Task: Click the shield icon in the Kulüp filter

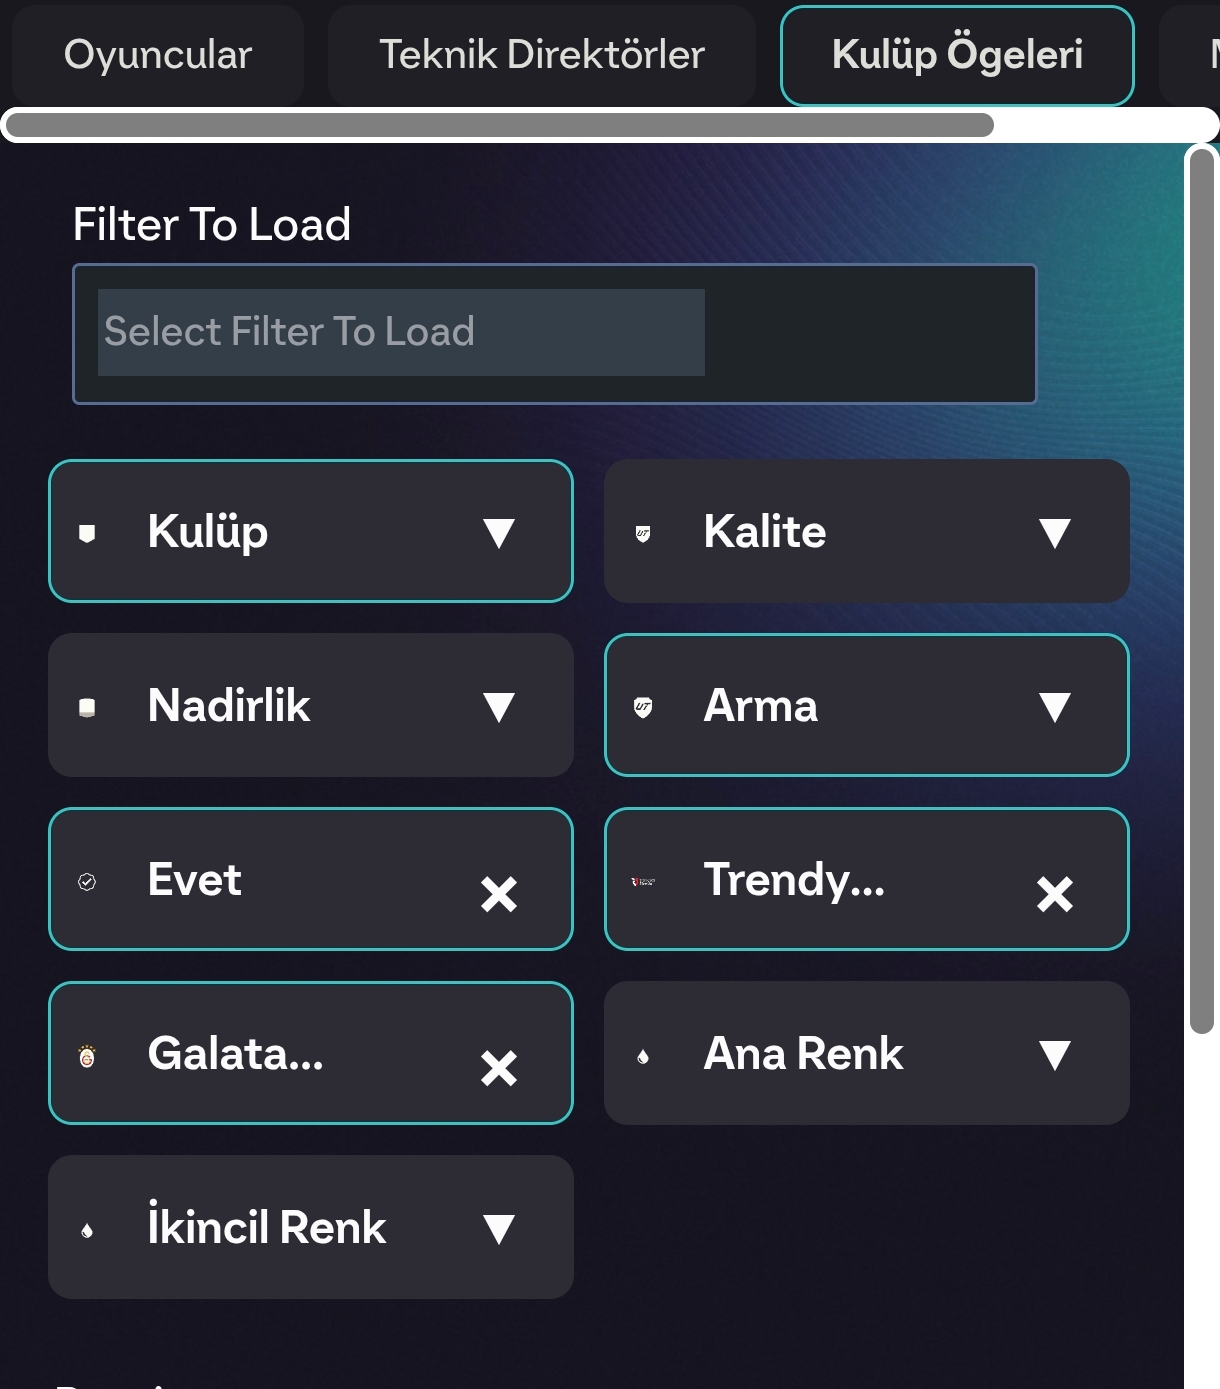Action: click(87, 533)
